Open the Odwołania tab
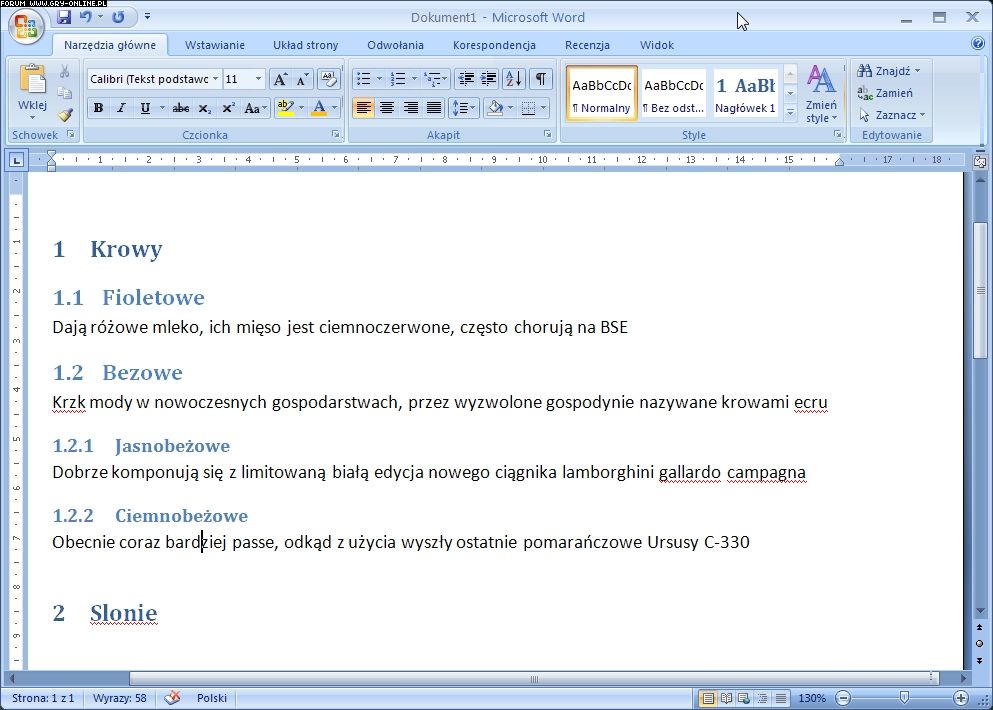 coord(395,45)
